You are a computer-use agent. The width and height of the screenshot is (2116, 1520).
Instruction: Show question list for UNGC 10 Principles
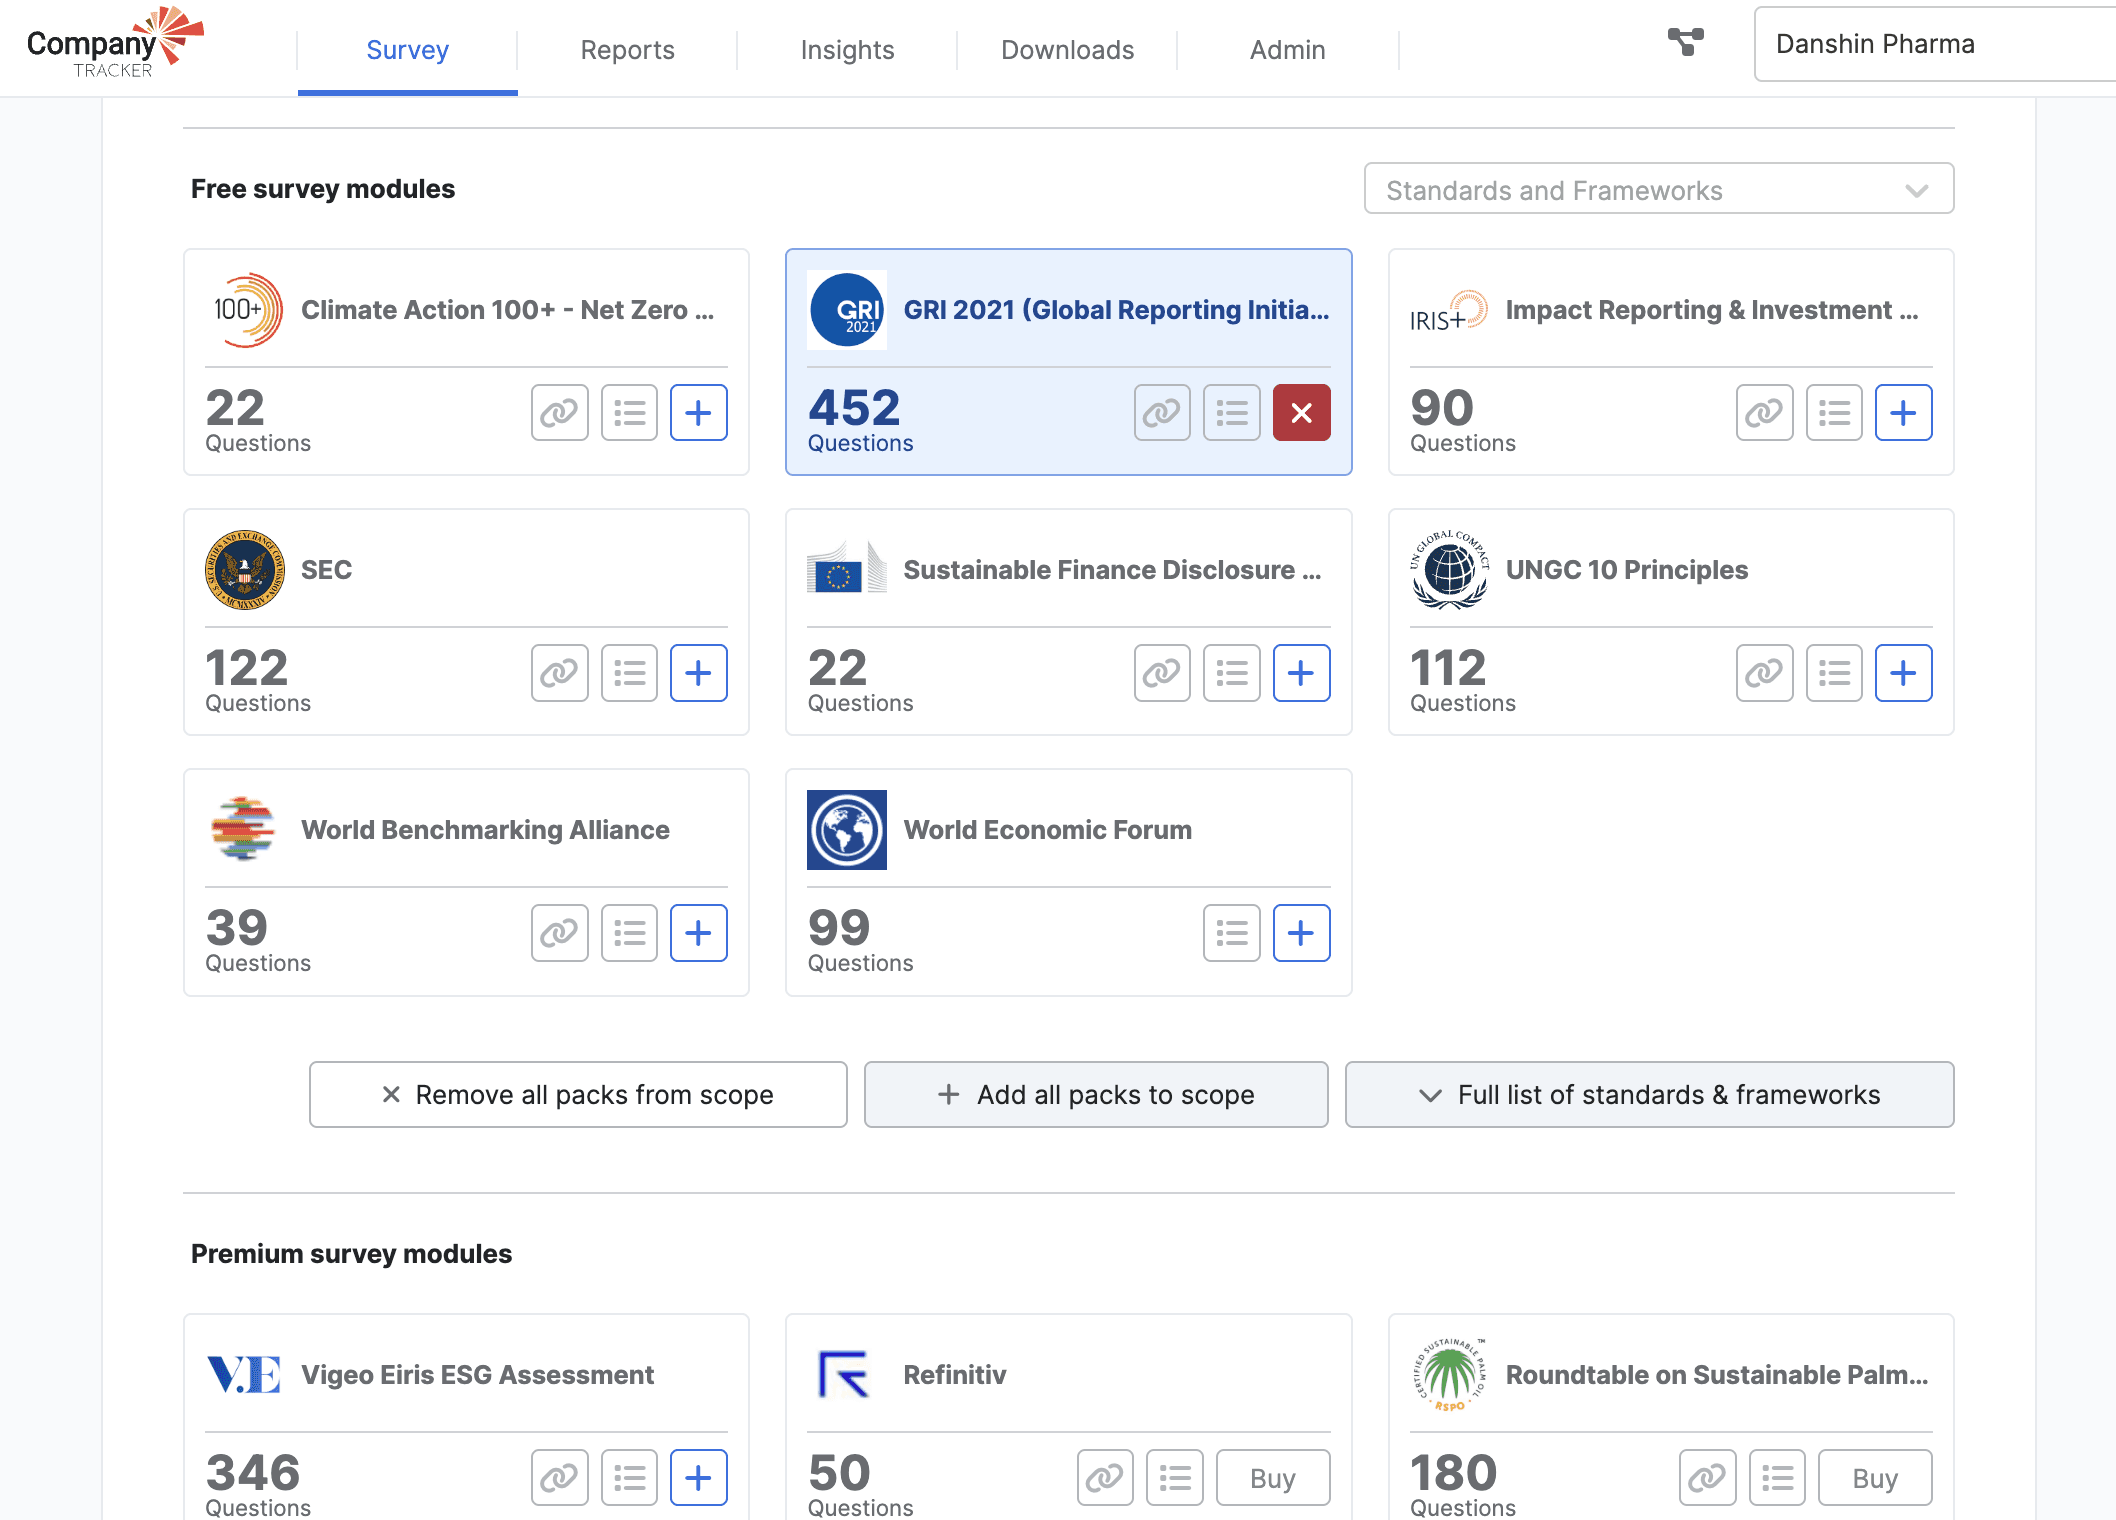[1833, 672]
